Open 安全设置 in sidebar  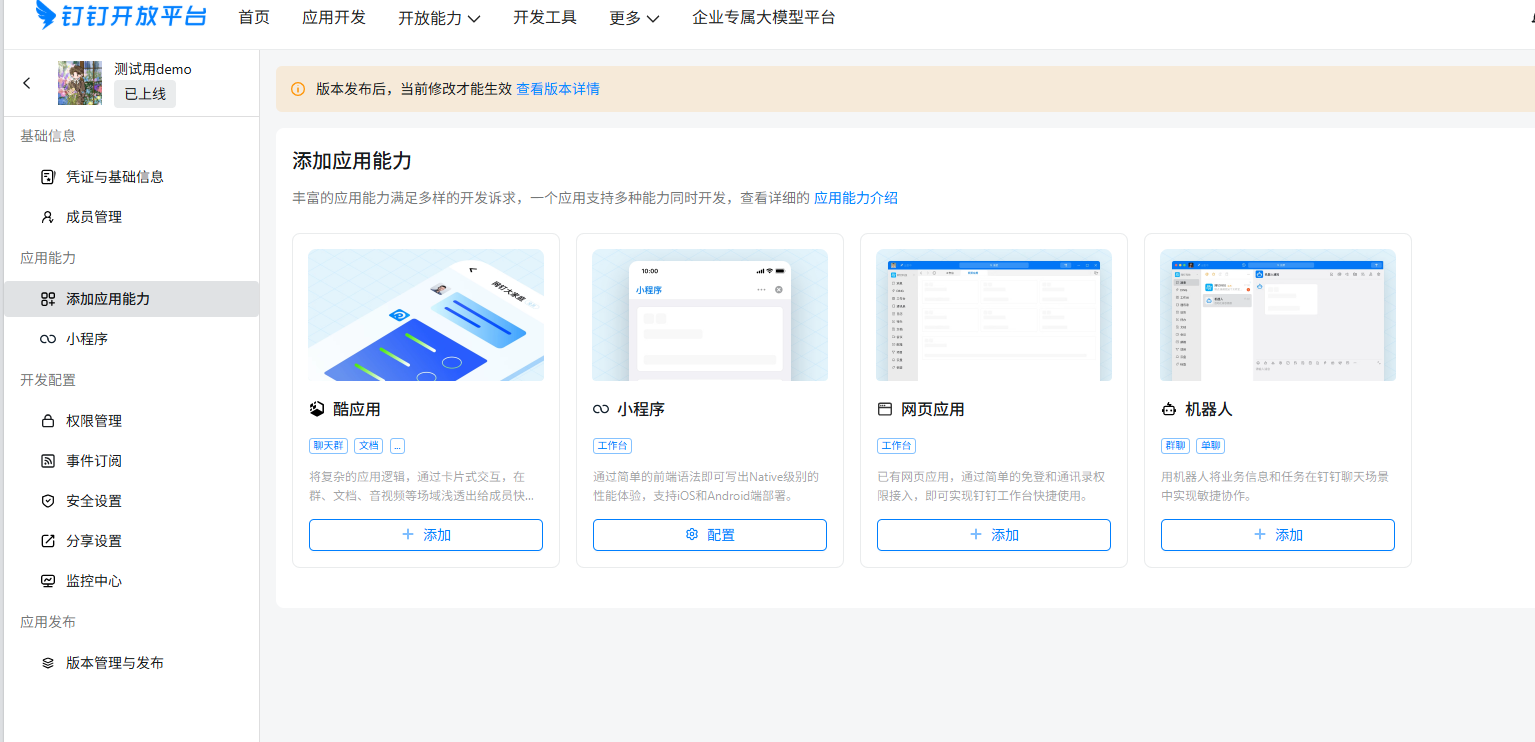pos(131,501)
